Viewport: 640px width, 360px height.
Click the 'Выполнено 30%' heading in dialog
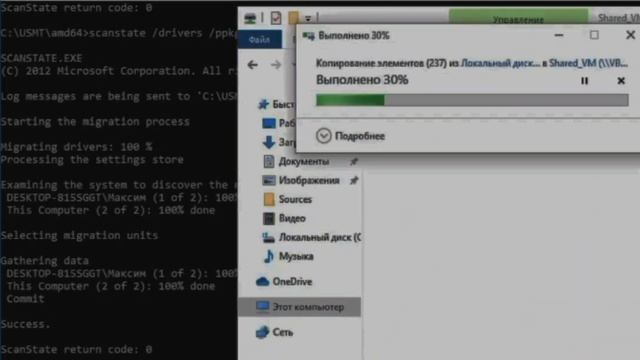[x=362, y=80]
